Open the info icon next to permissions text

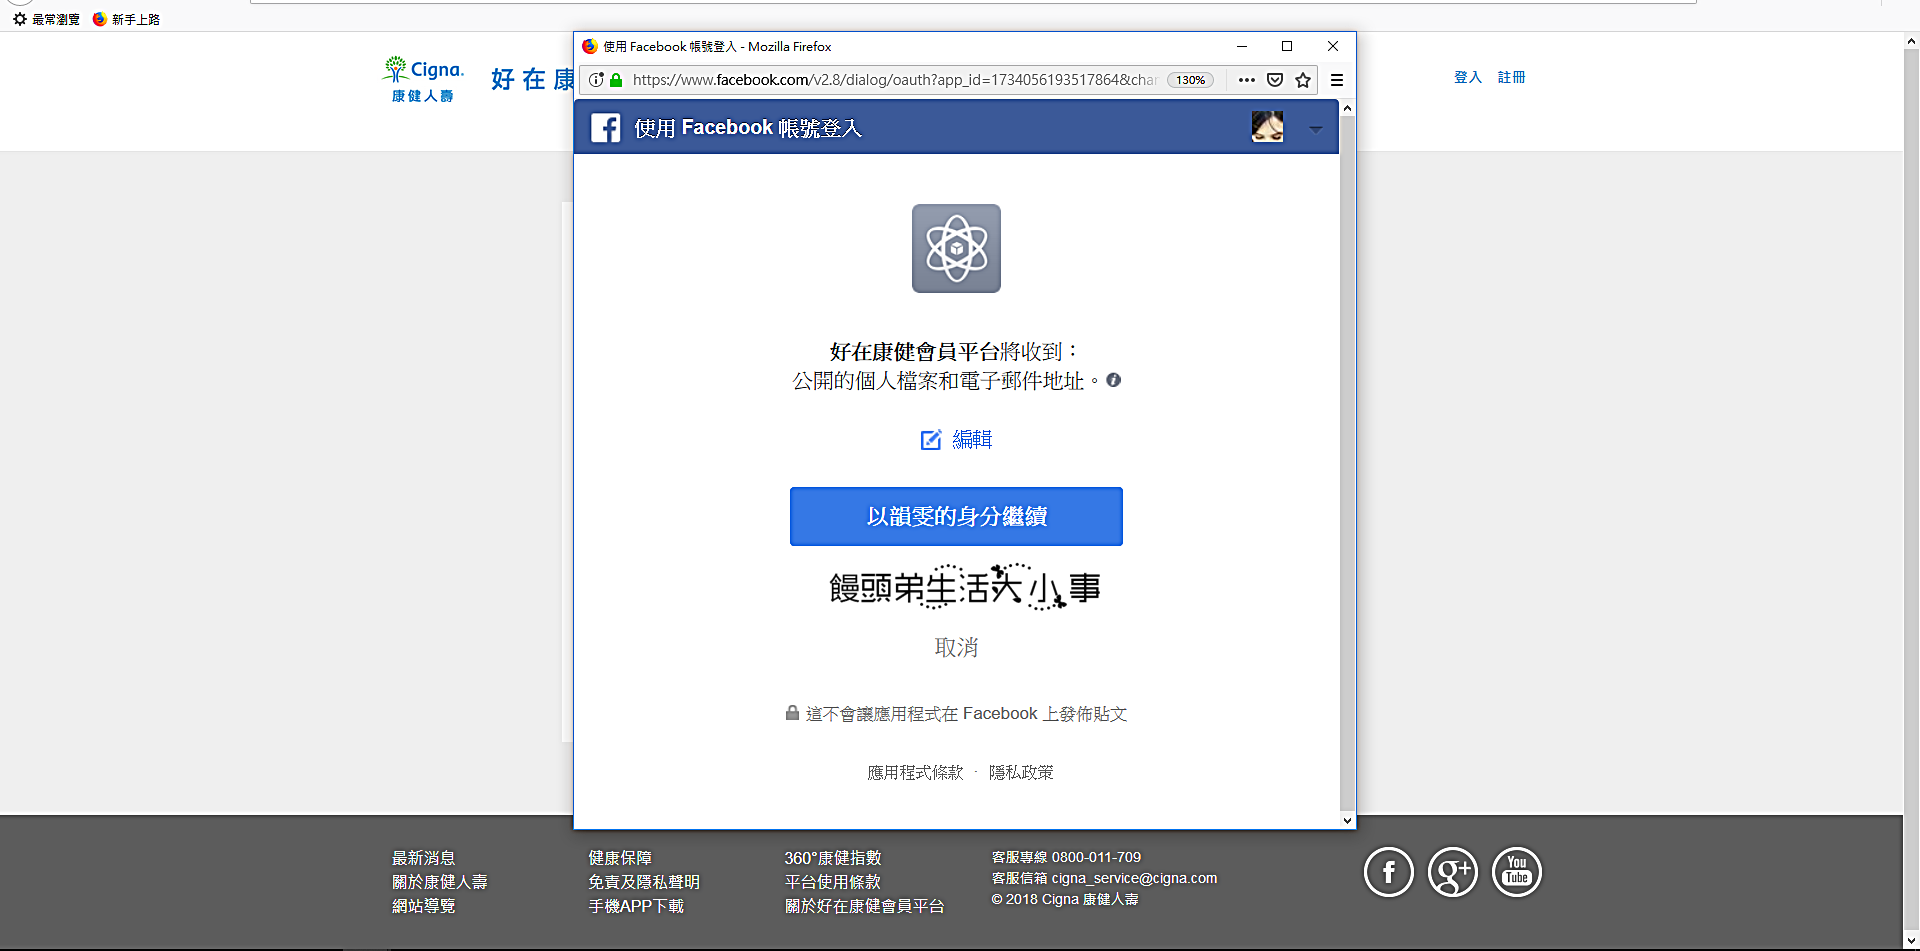click(1113, 380)
